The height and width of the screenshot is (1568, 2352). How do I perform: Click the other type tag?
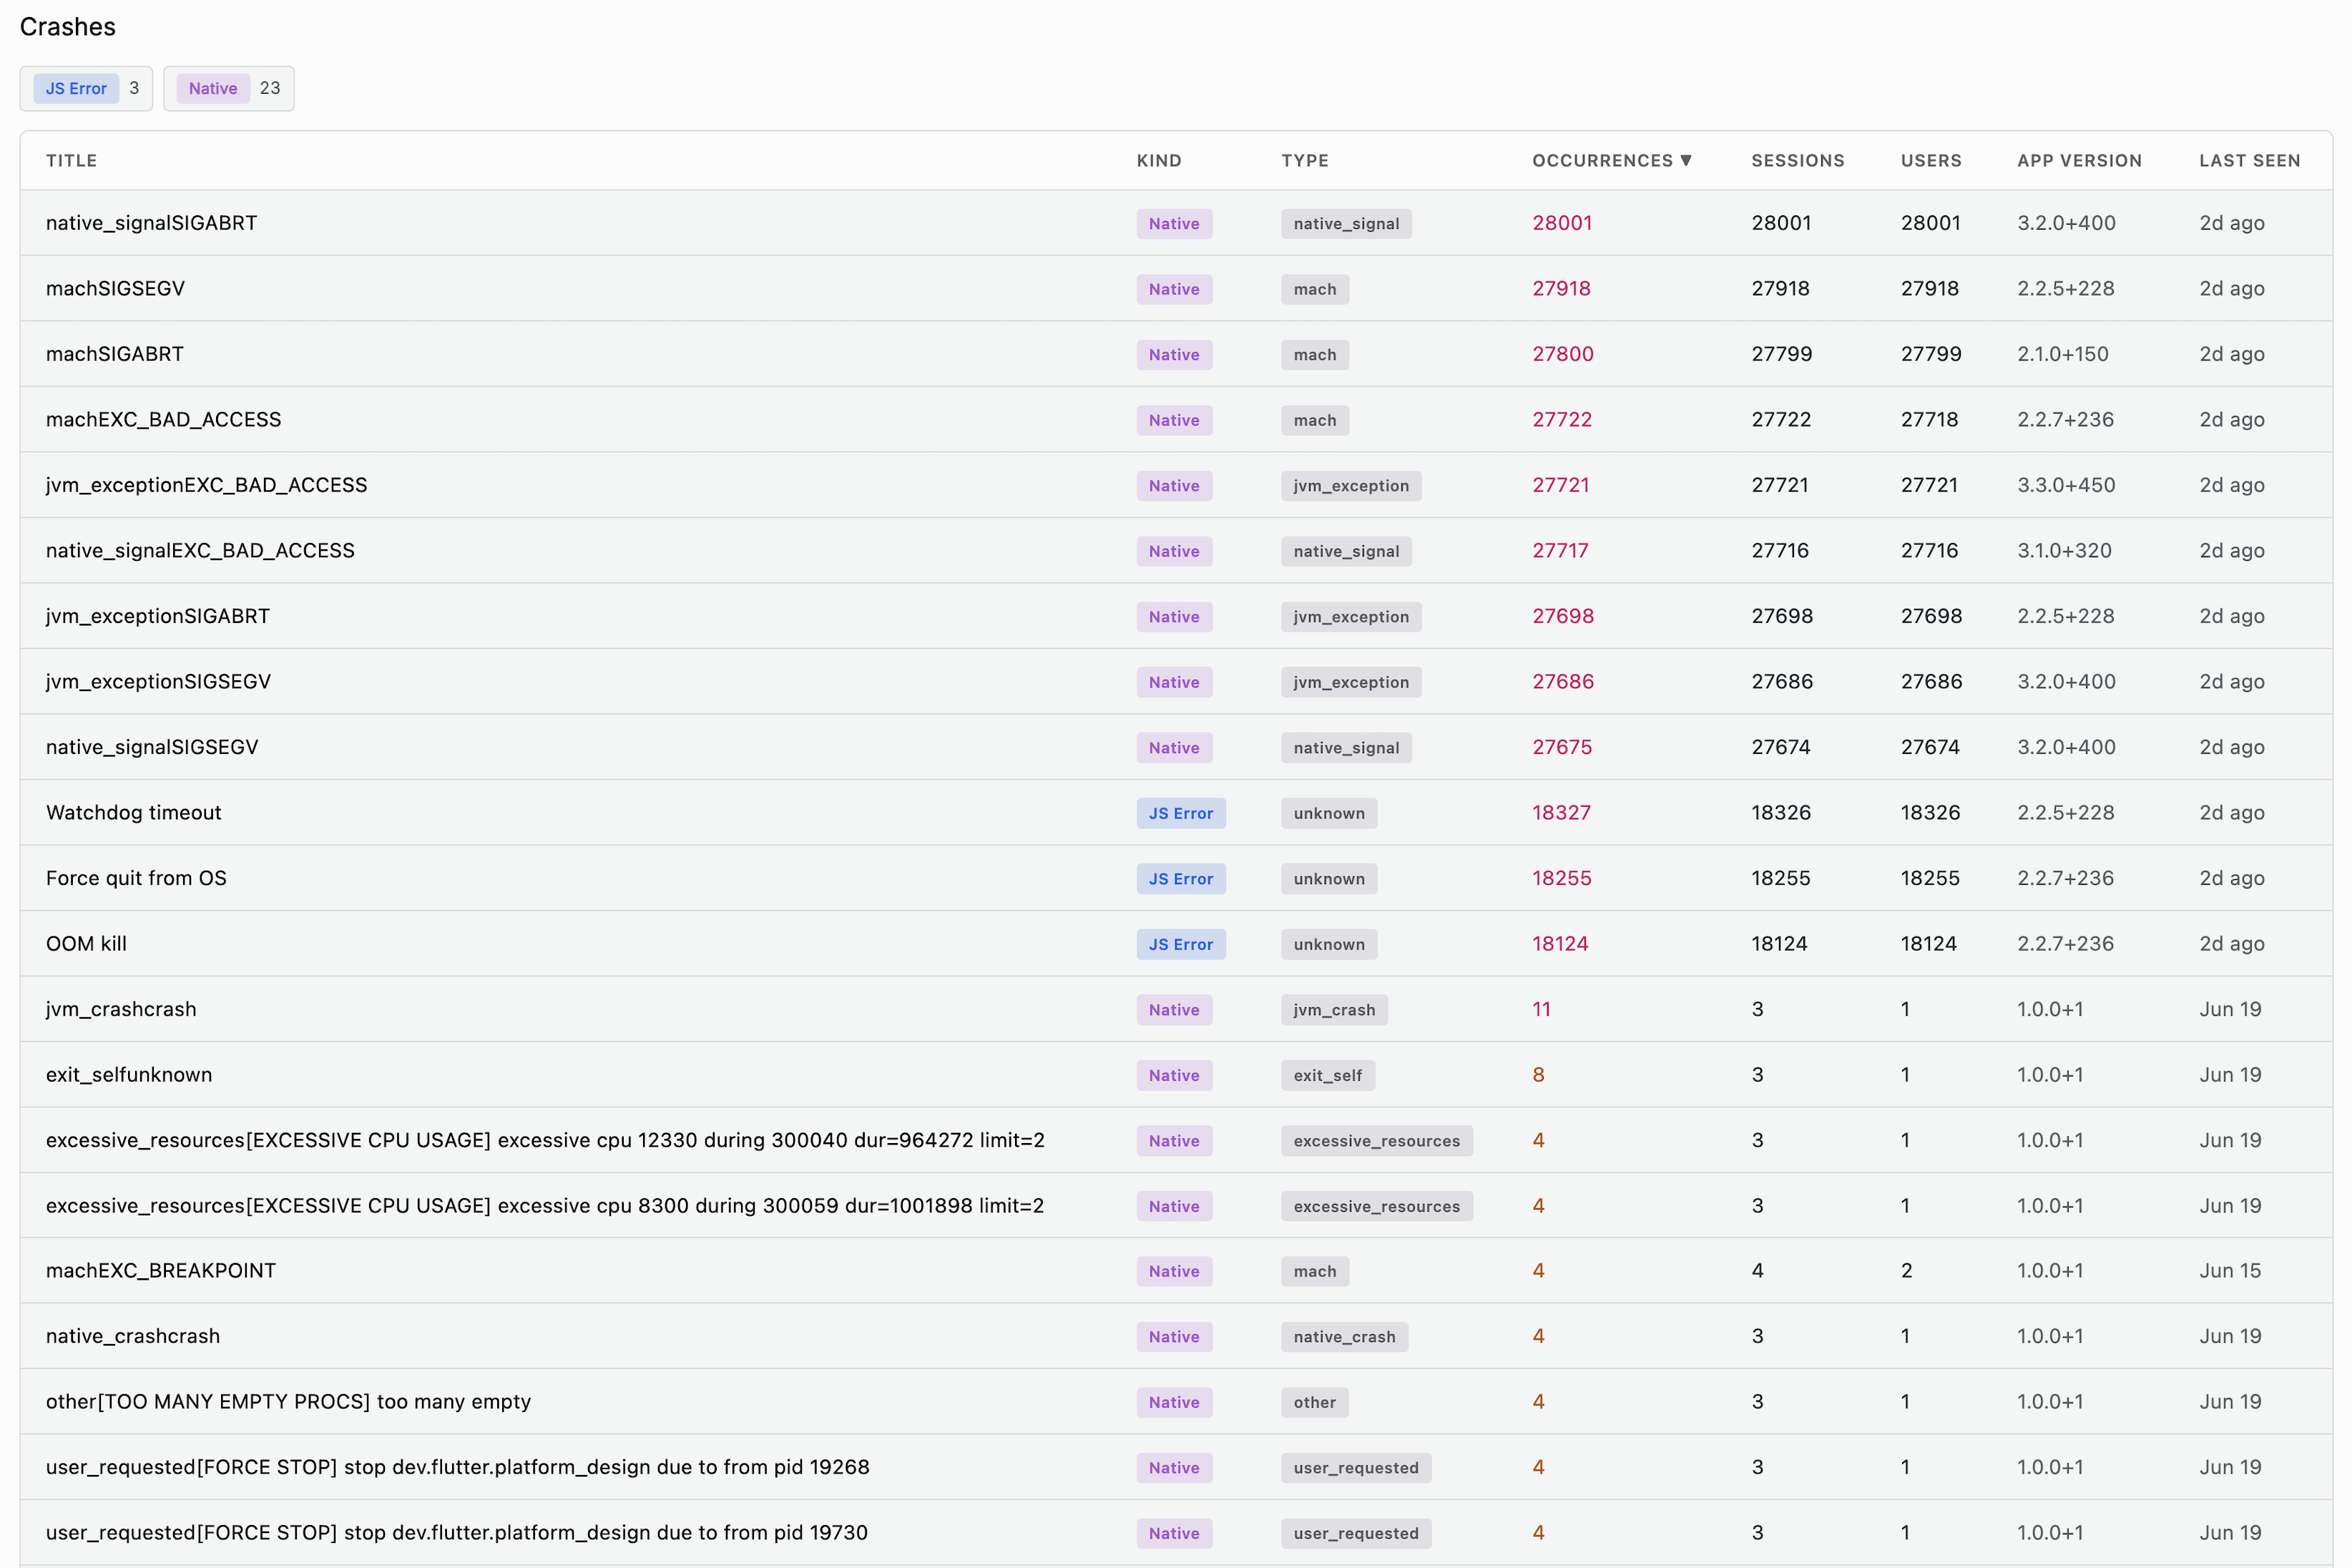tap(1315, 1402)
